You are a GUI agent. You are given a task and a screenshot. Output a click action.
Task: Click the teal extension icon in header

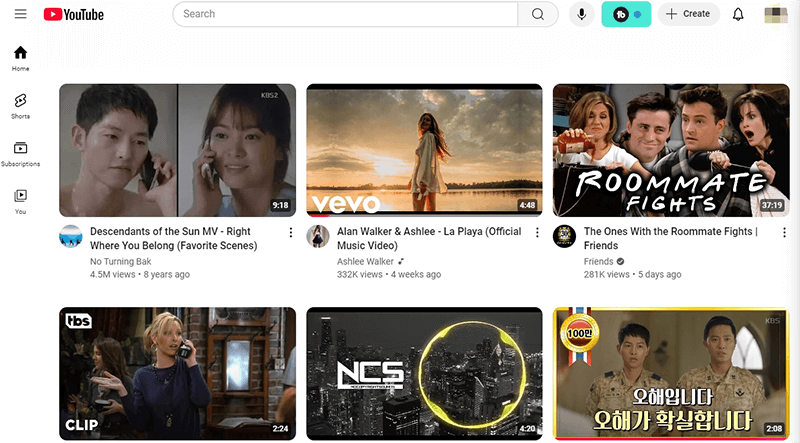pos(626,14)
